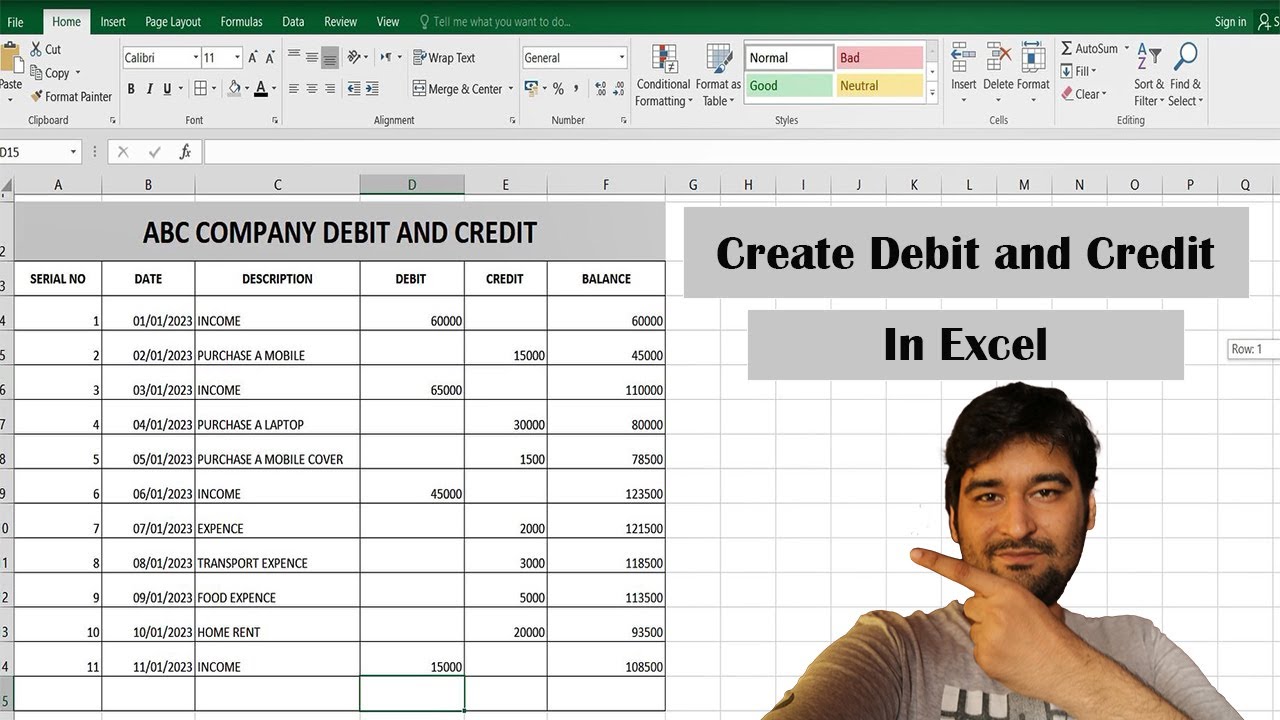Center text horizontally
The height and width of the screenshot is (720, 1280).
(x=312, y=89)
